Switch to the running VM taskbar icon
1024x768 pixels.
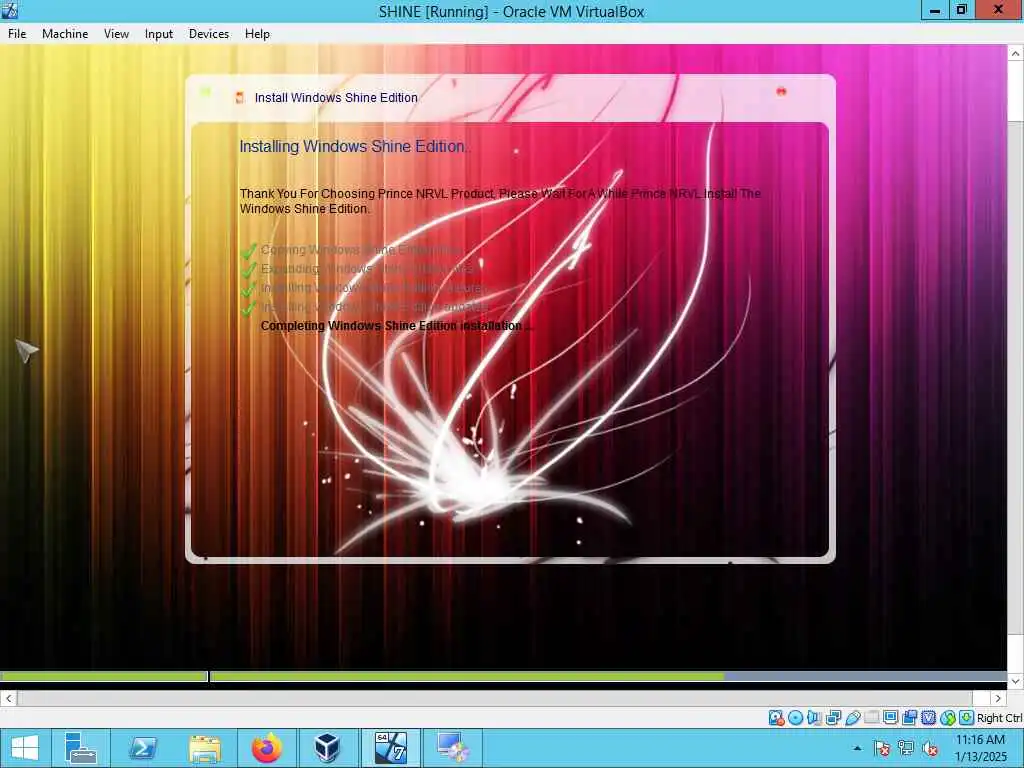coord(453,748)
